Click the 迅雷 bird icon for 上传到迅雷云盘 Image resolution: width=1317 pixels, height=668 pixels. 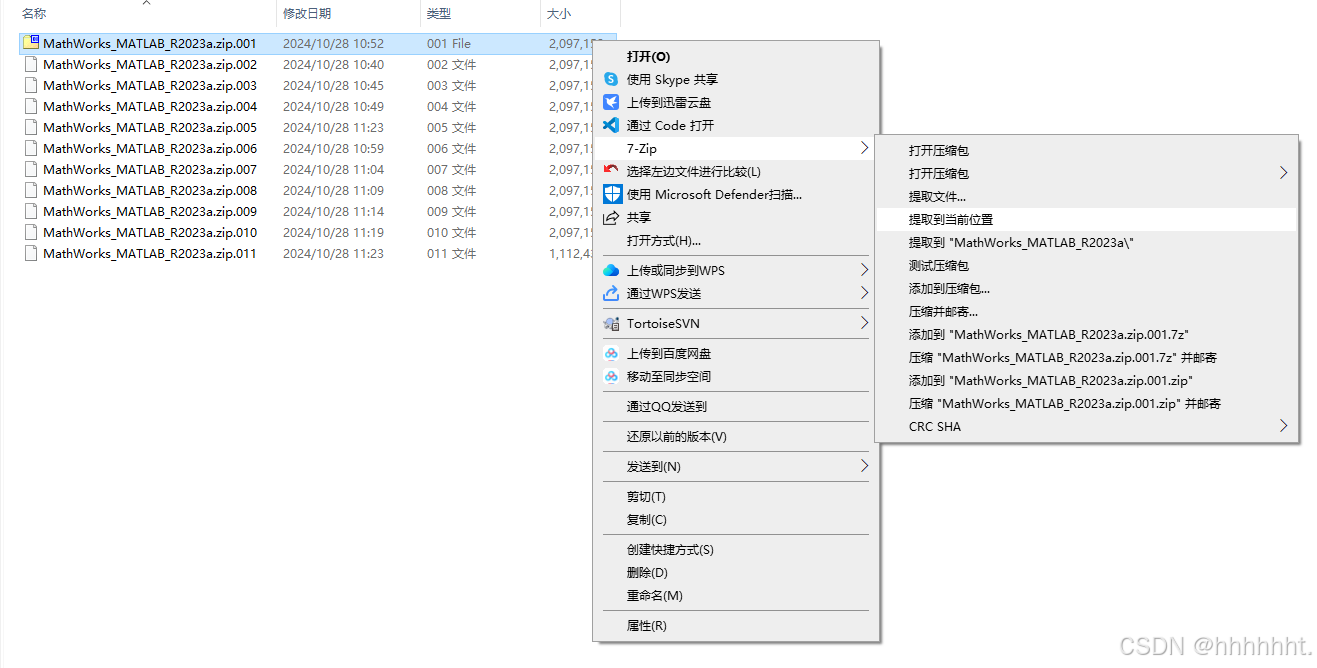point(611,102)
